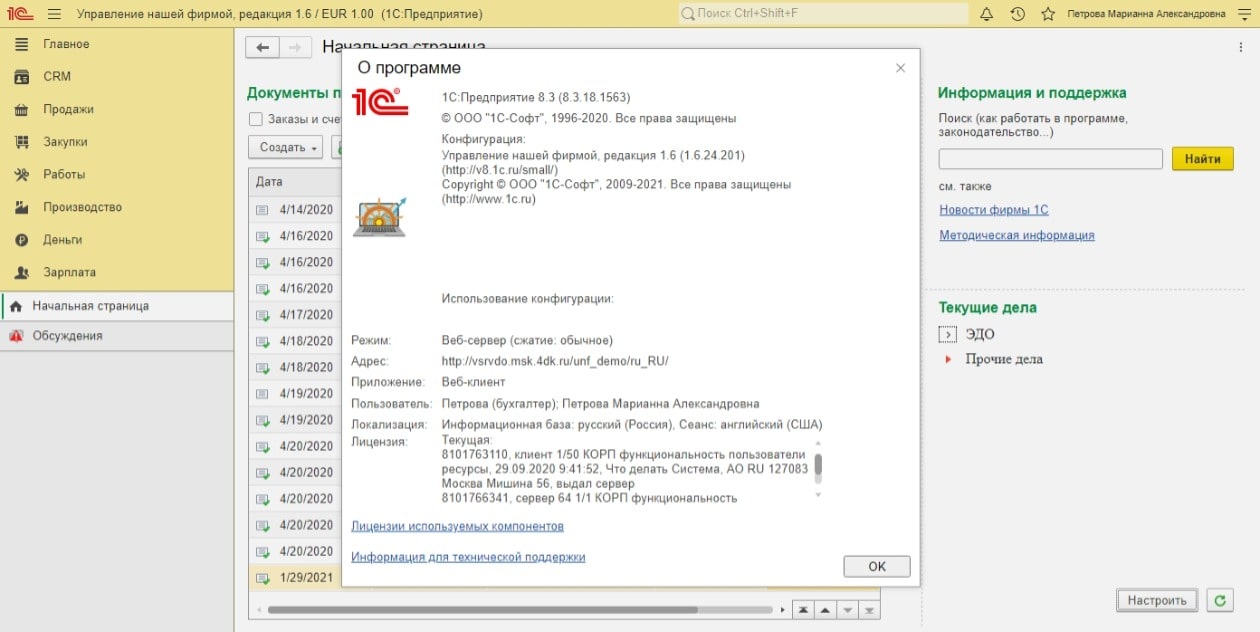This screenshot has height=632, width=1260.
Task: Click the Зарплата person icon
Action: [21, 272]
